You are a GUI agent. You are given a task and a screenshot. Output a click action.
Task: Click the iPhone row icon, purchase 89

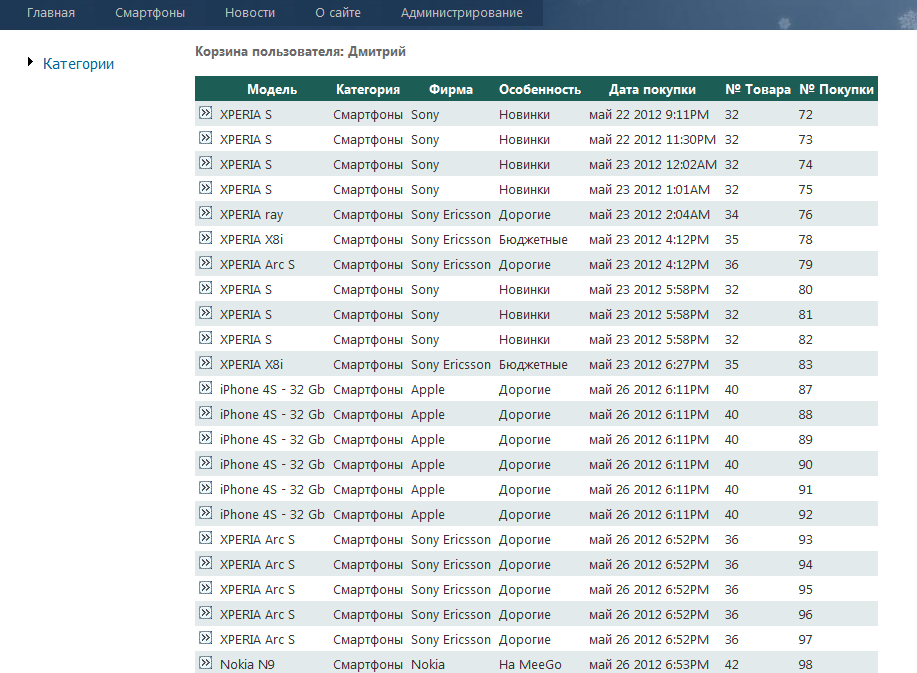point(205,438)
